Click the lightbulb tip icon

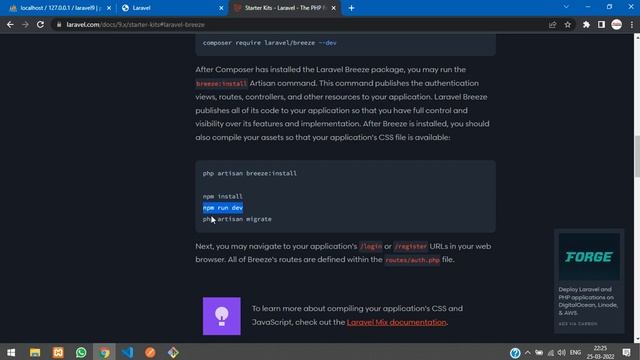222,316
